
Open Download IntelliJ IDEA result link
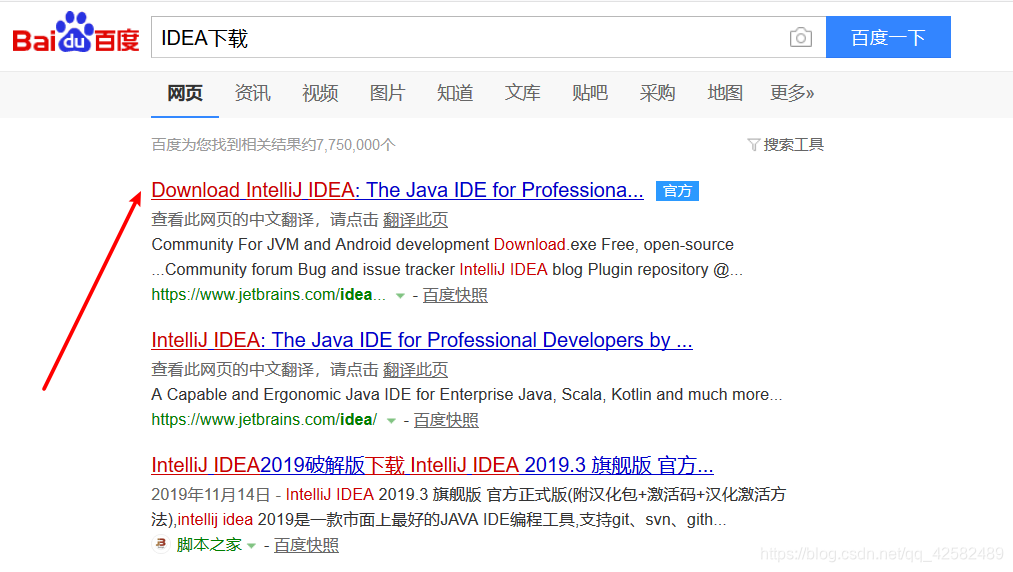click(397, 190)
